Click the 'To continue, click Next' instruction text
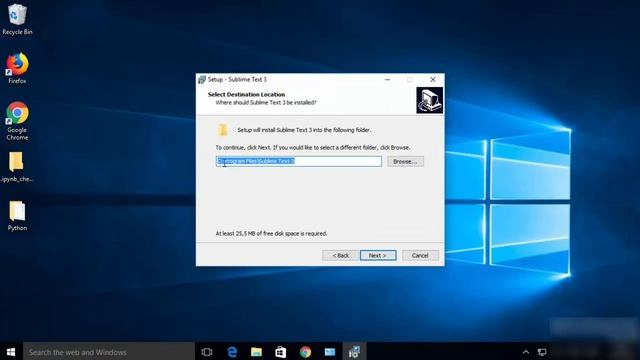The image size is (640, 360). [313, 147]
